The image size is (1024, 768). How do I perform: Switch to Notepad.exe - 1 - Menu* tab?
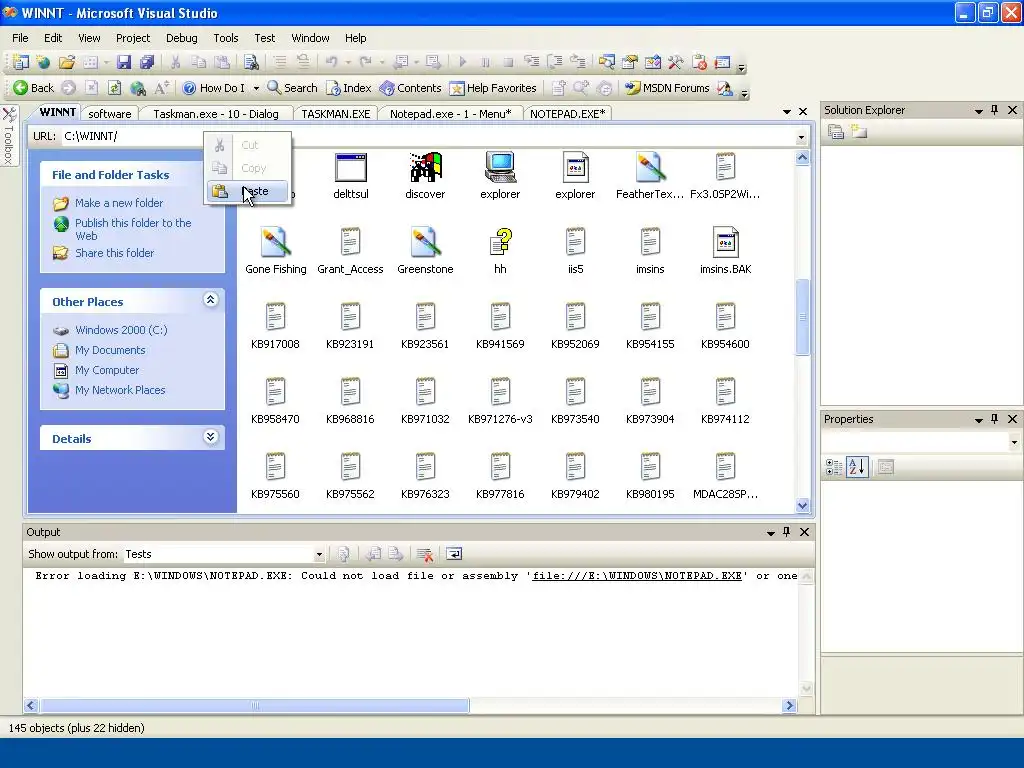click(451, 114)
